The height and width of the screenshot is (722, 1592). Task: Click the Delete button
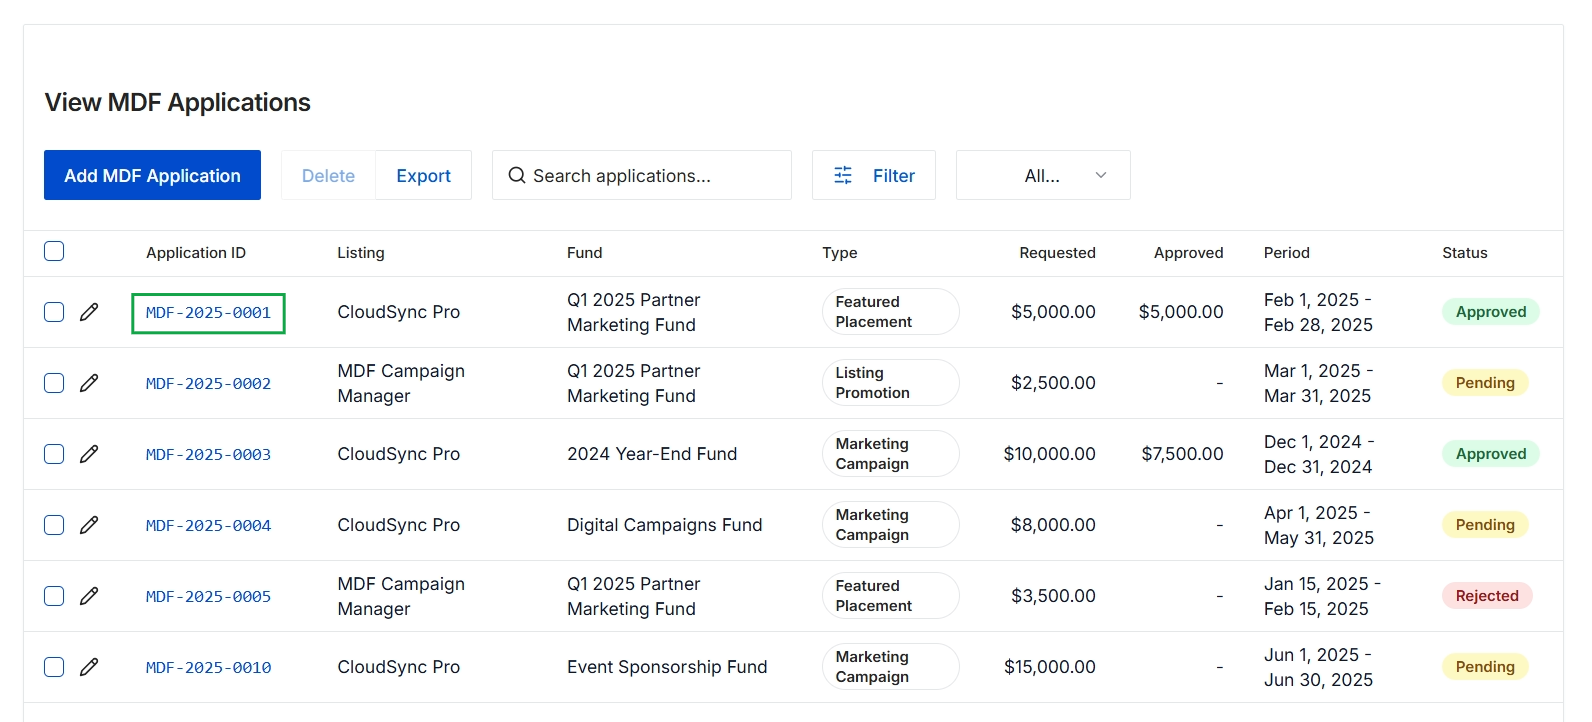pyautogui.click(x=328, y=175)
